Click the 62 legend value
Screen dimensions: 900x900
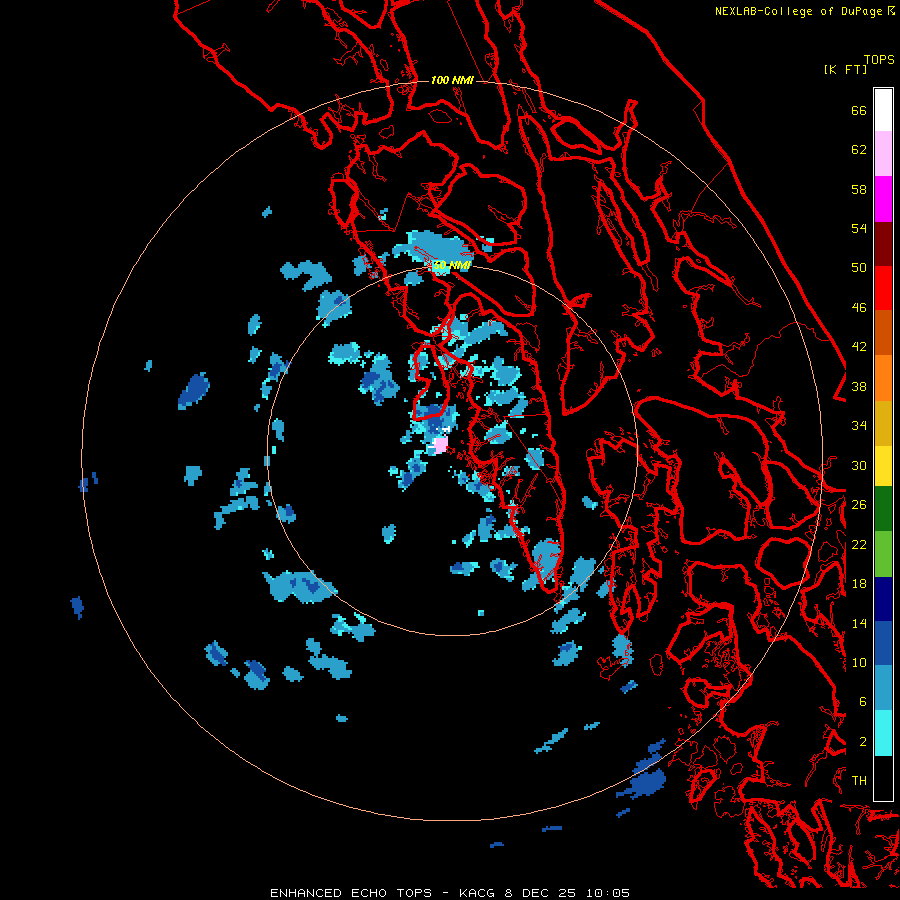point(859,150)
